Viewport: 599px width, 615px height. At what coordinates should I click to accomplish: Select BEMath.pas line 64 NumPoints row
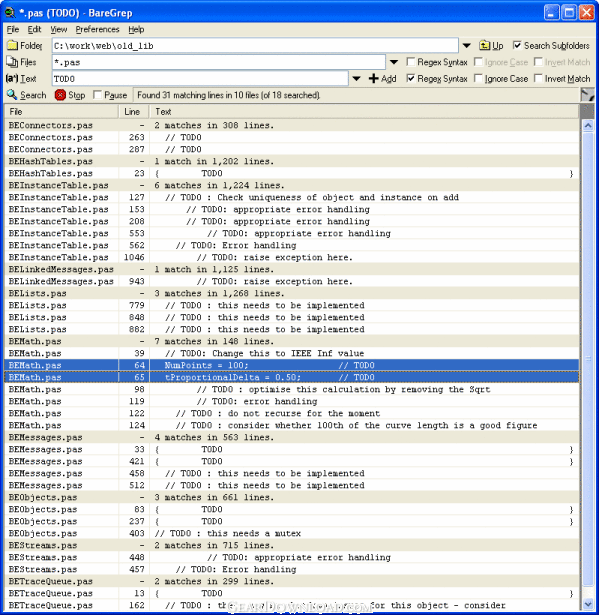(291, 365)
